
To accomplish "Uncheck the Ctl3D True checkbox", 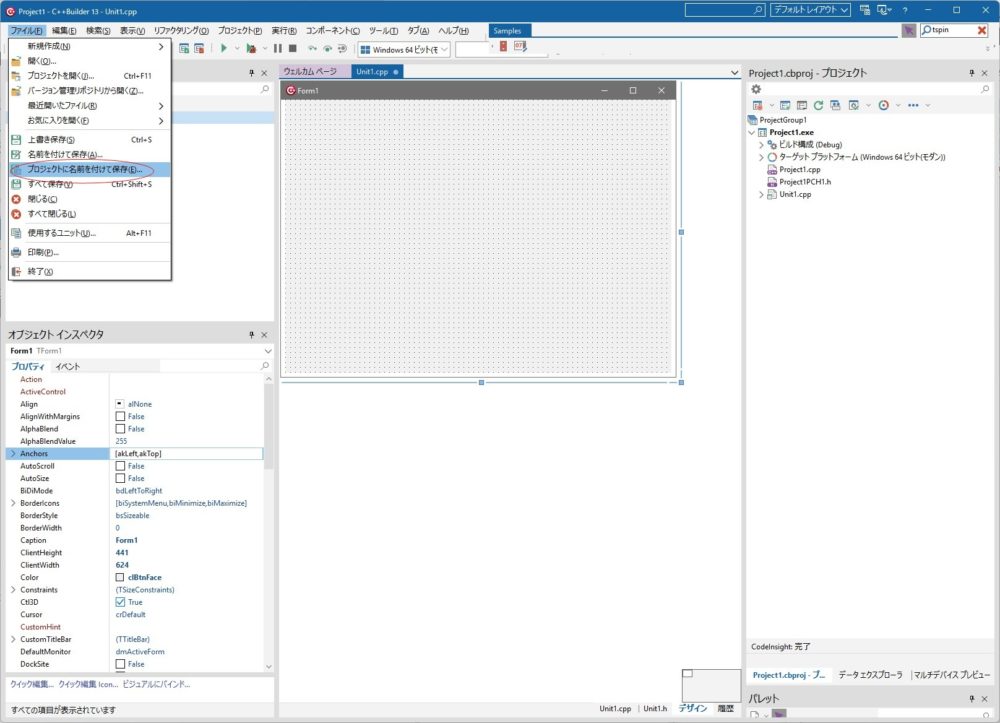I will (x=120, y=602).
